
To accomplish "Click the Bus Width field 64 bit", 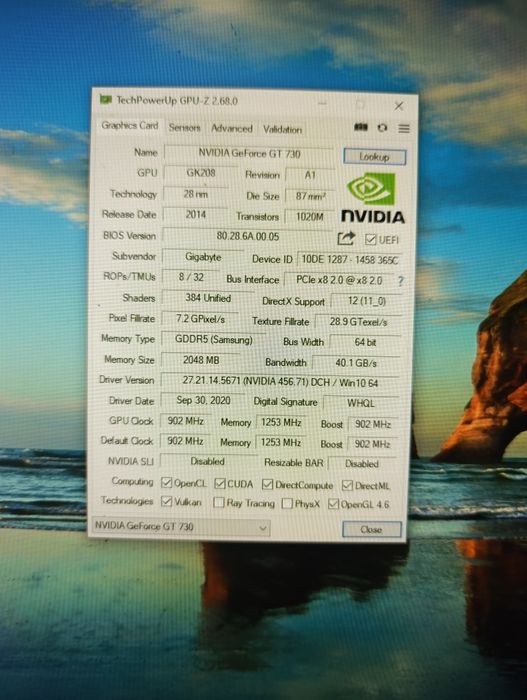I will pos(365,342).
